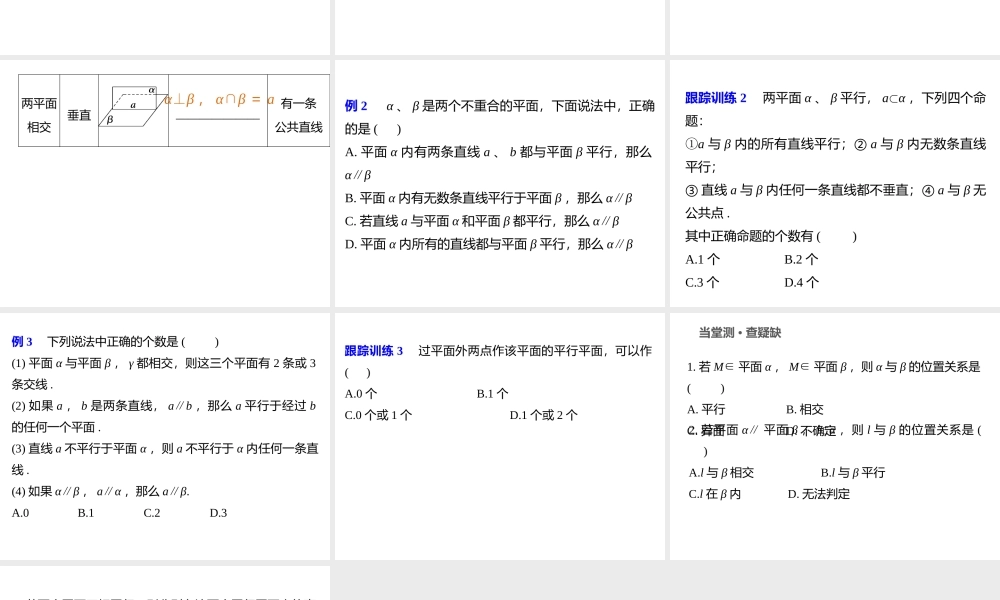The image size is (1000, 600).
Task: Click statement (2) 如果a，b是两条直线
Action: tap(163, 416)
